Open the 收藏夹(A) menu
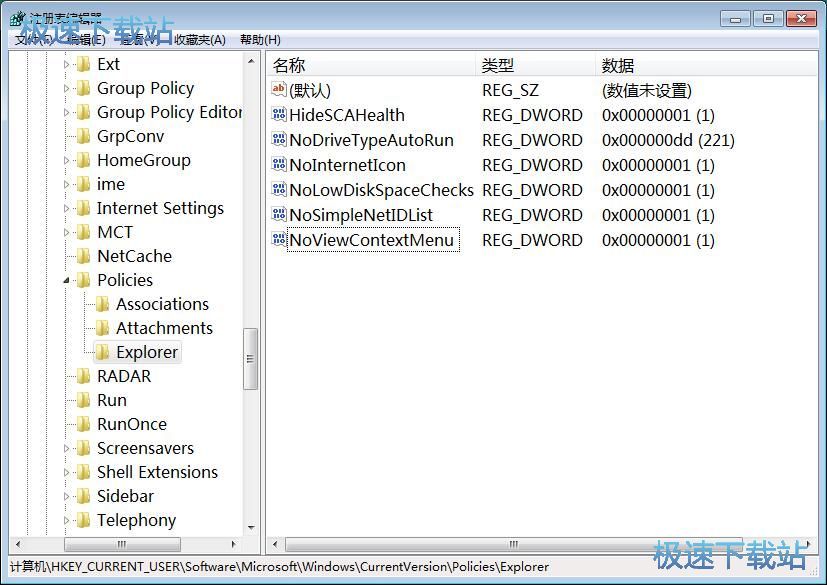 click(200, 40)
